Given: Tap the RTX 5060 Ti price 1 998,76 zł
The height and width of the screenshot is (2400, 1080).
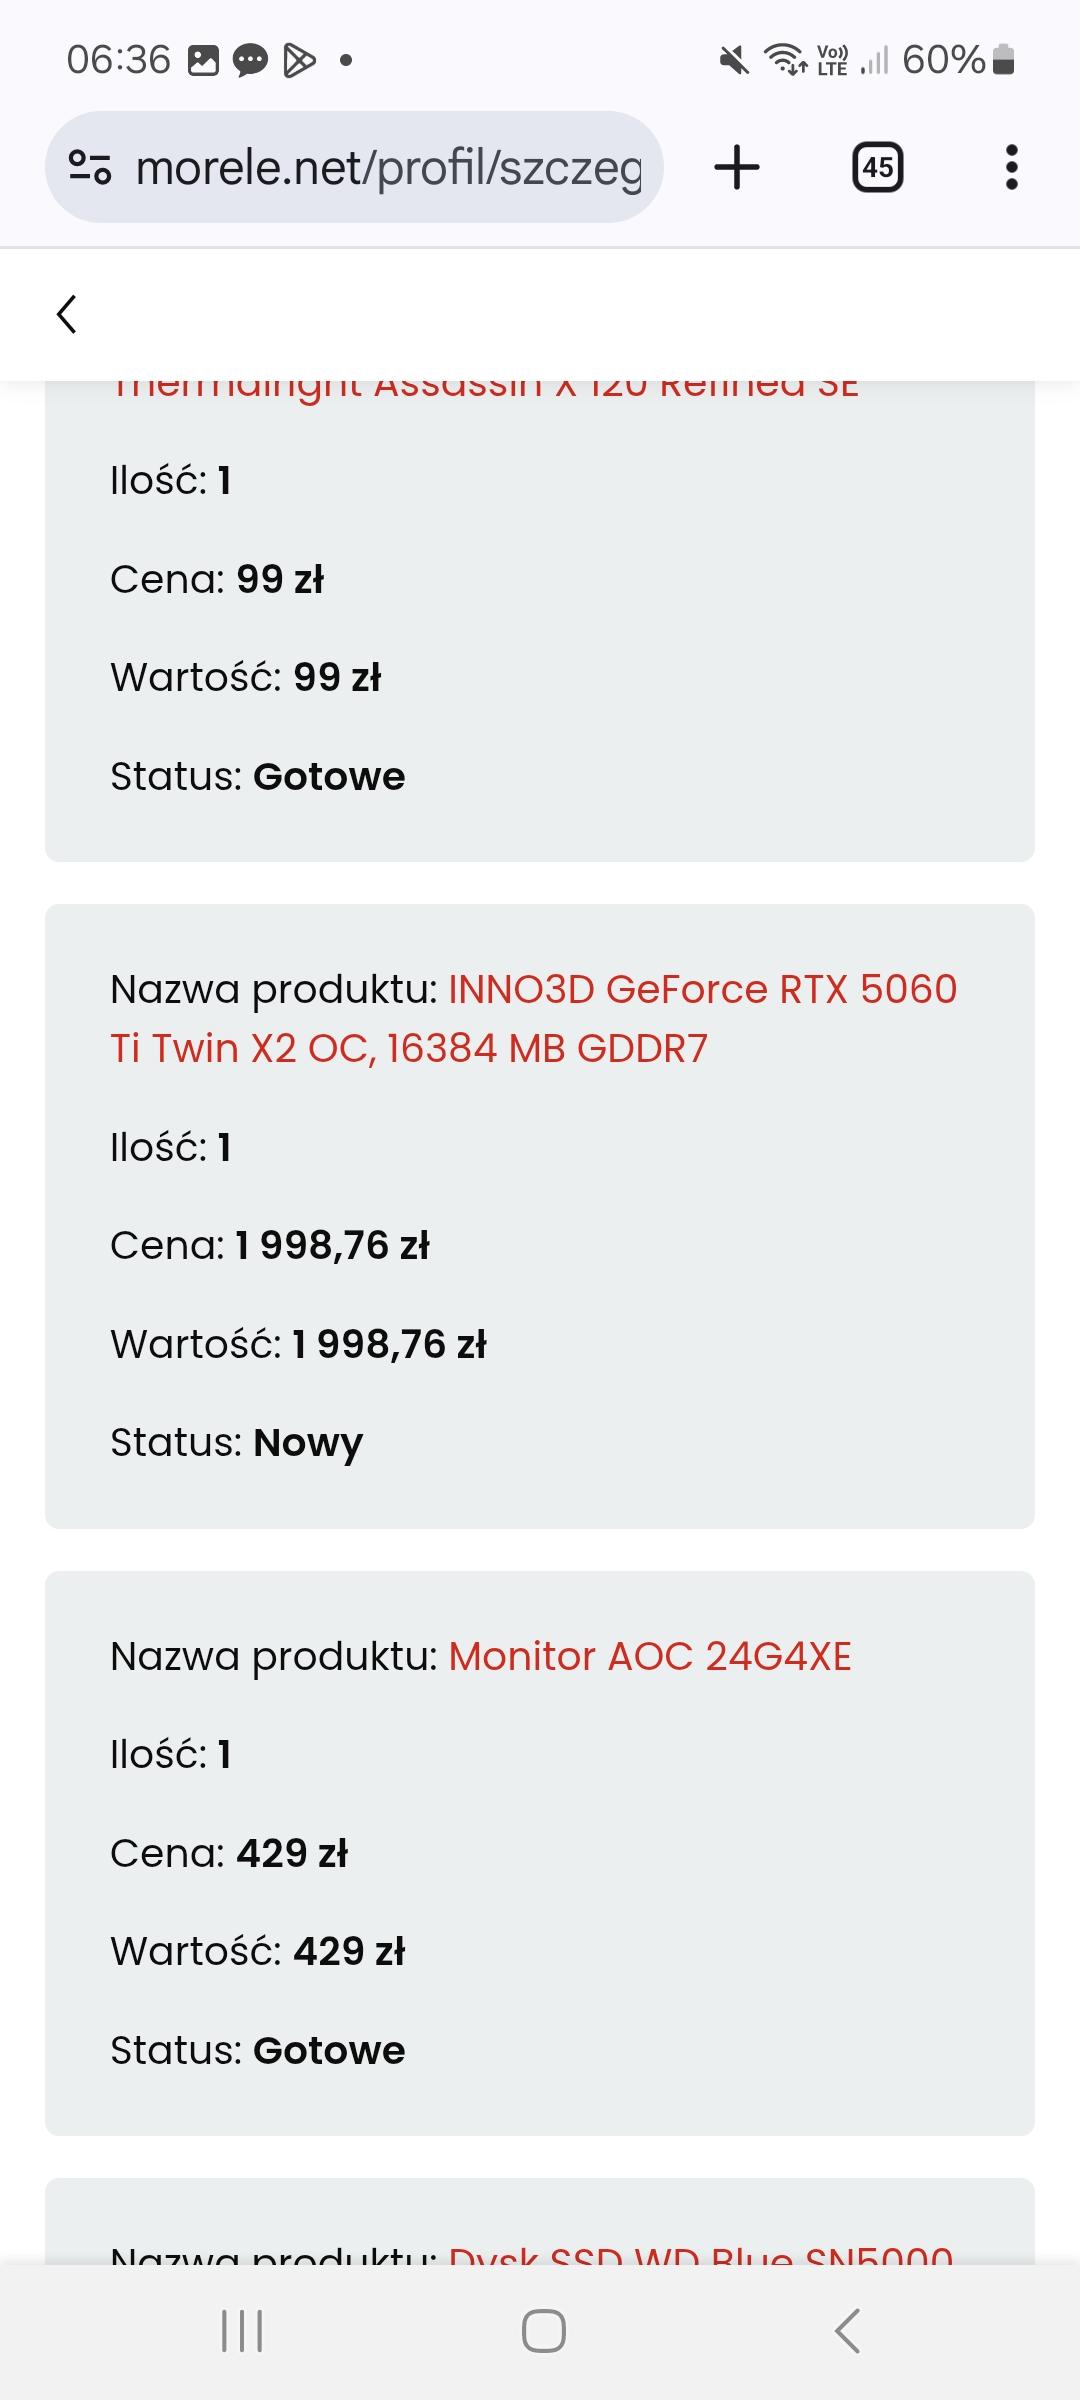Looking at the screenshot, I should click(x=332, y=1246).
